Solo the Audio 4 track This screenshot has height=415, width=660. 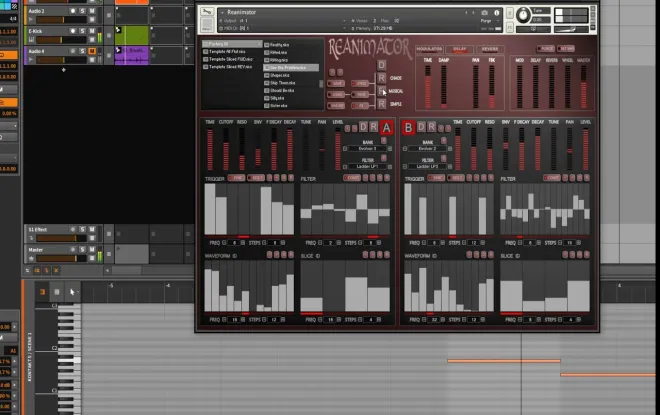click(x=82, y=51)
